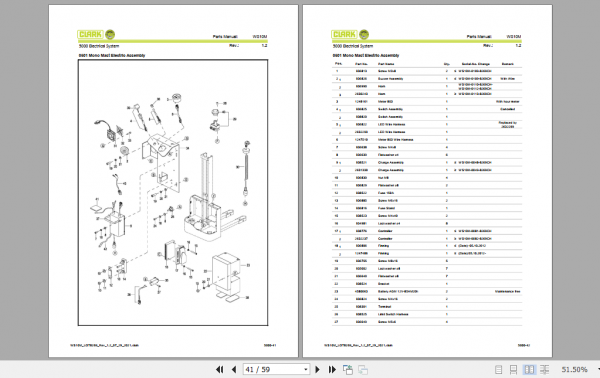Click the Limit Switch Harness row
600x378 pixels.
pyautogui.click(x=427, y=314)
